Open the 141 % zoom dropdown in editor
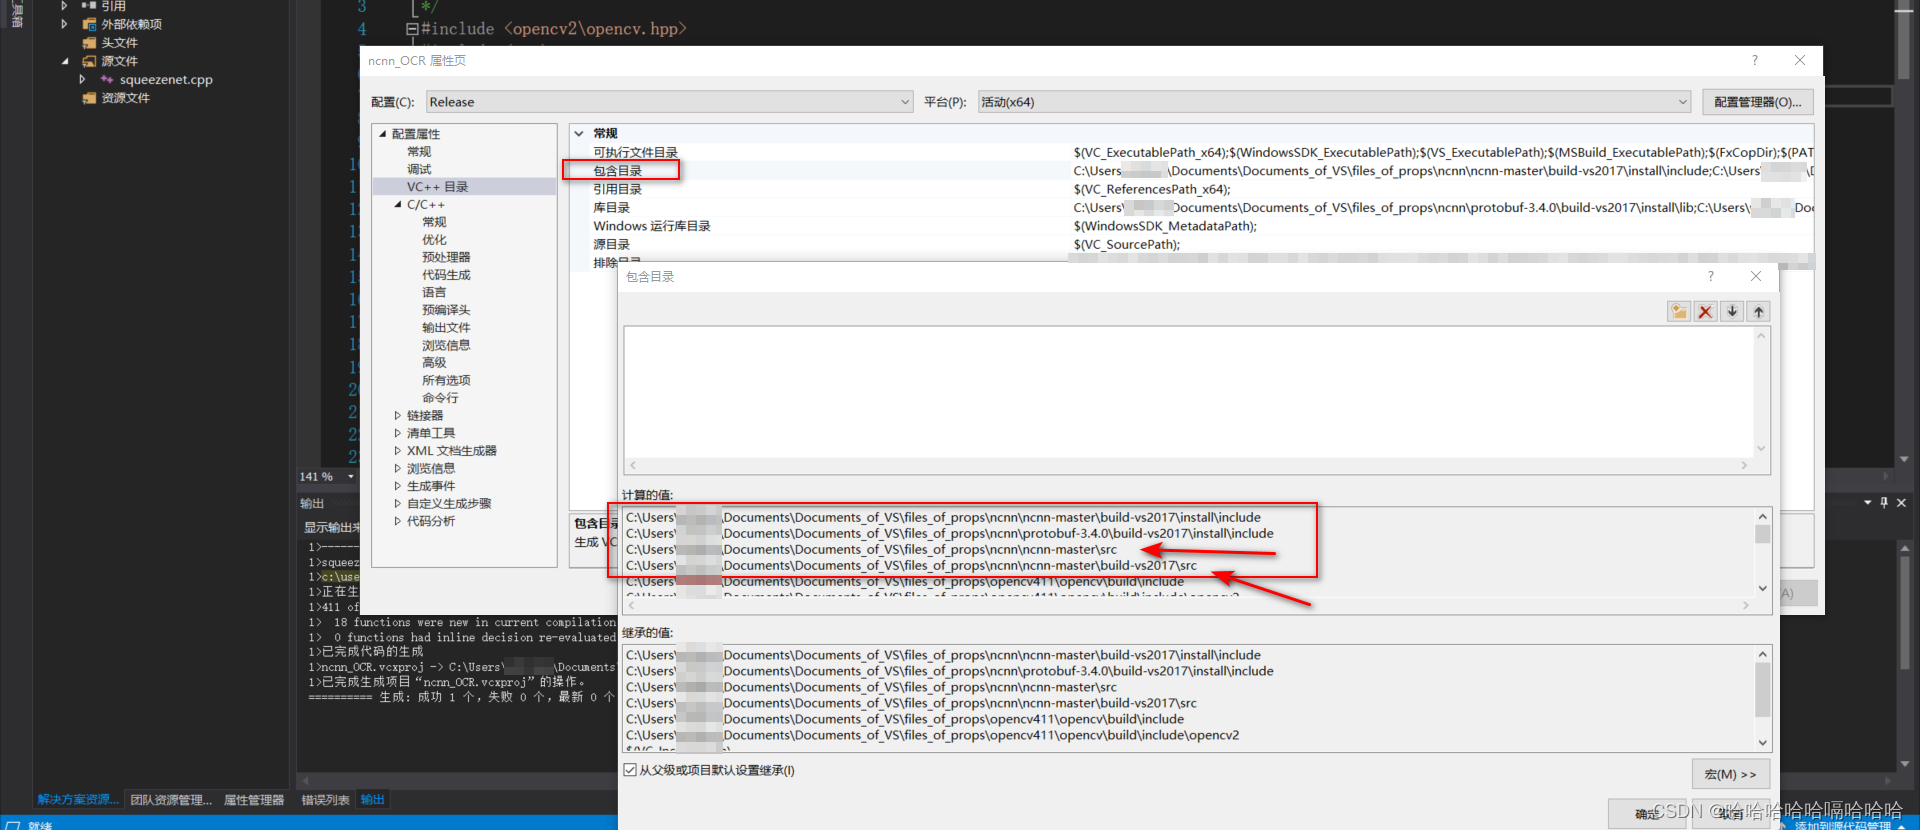The width and height of the screenshot is (1920, 830). 351,476
